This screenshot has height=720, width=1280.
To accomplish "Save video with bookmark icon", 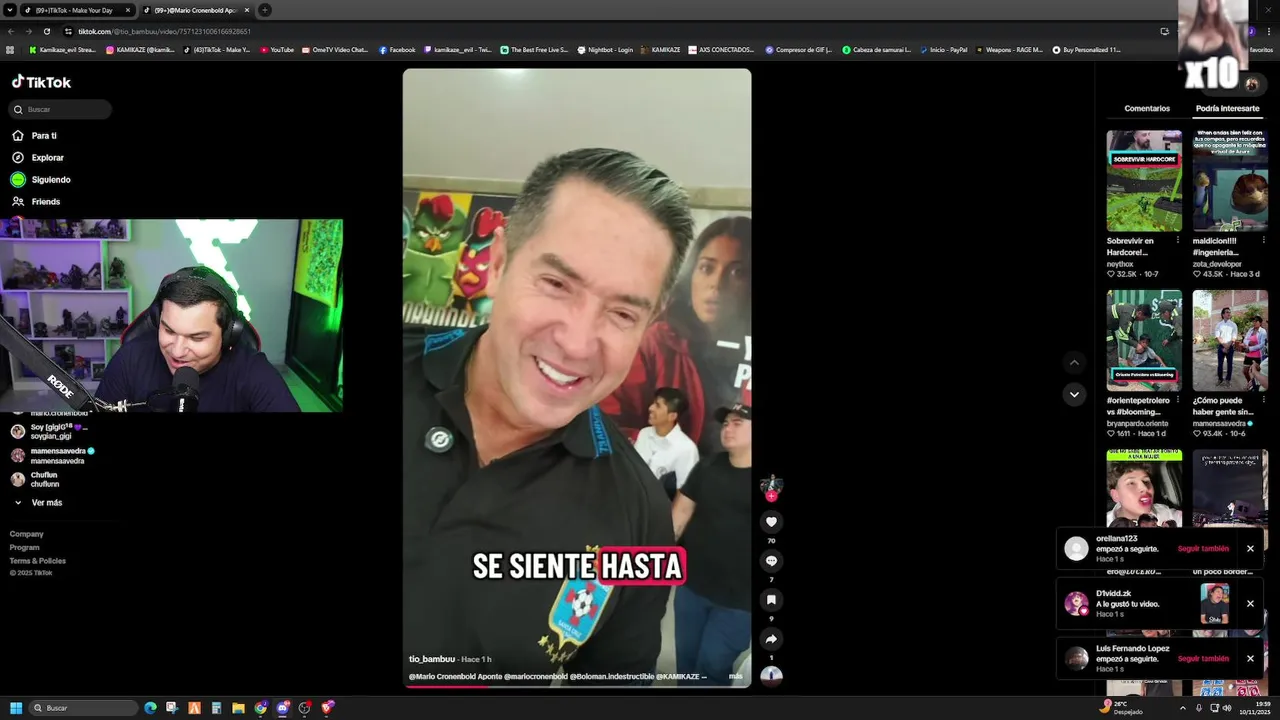I will 771,599.
